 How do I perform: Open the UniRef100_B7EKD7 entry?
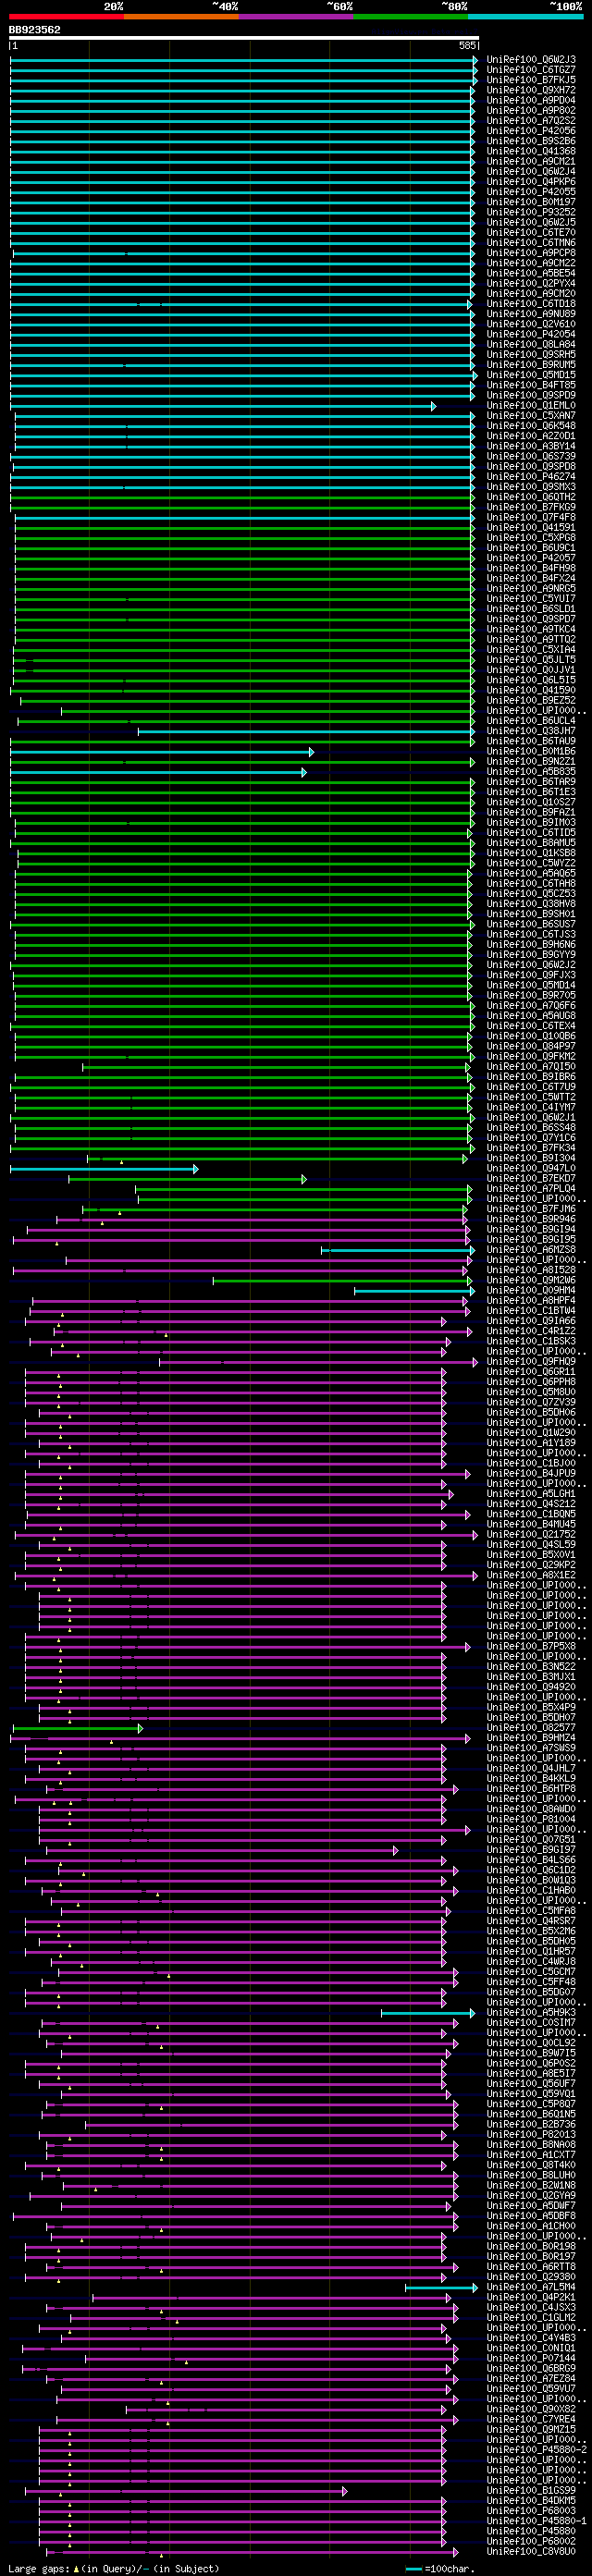[531, 1179]
